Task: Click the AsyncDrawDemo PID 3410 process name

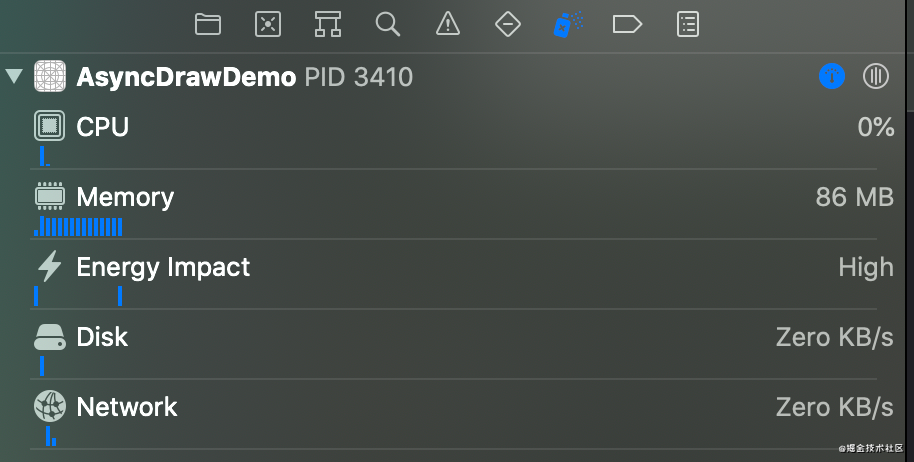Action: tap(244, 77)
